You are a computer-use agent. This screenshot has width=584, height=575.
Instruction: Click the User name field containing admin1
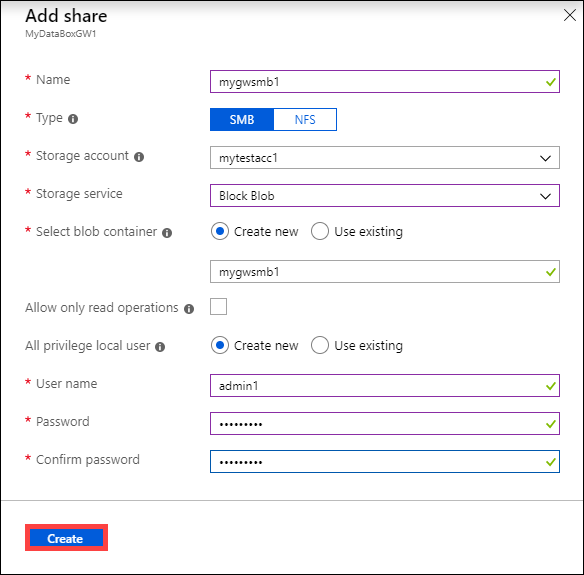(385, 385)
